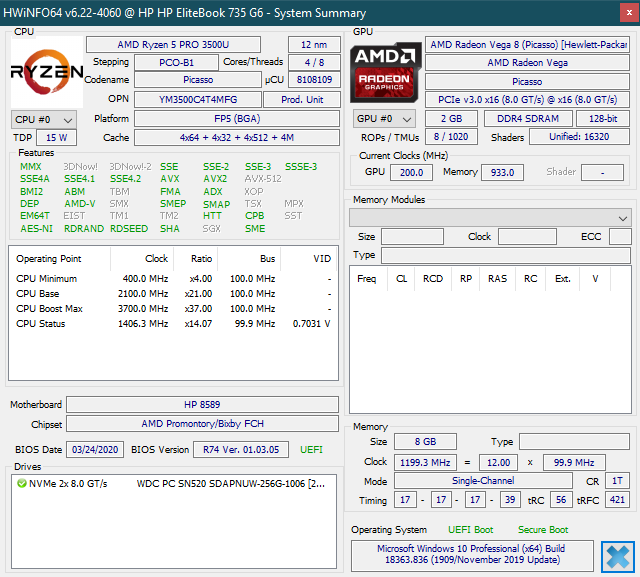
Task: Click the UEFI Boot label
Action: click(470, 530)
